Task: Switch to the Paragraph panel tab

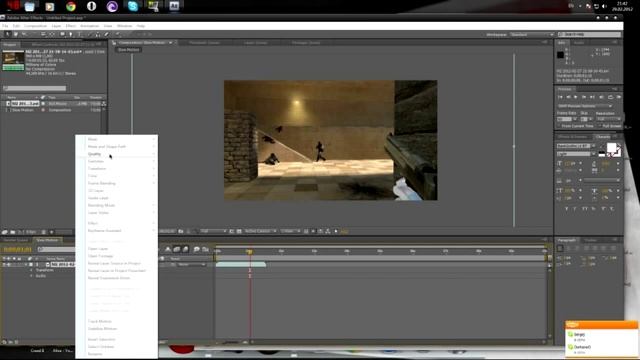Action: tap(567, 240)
